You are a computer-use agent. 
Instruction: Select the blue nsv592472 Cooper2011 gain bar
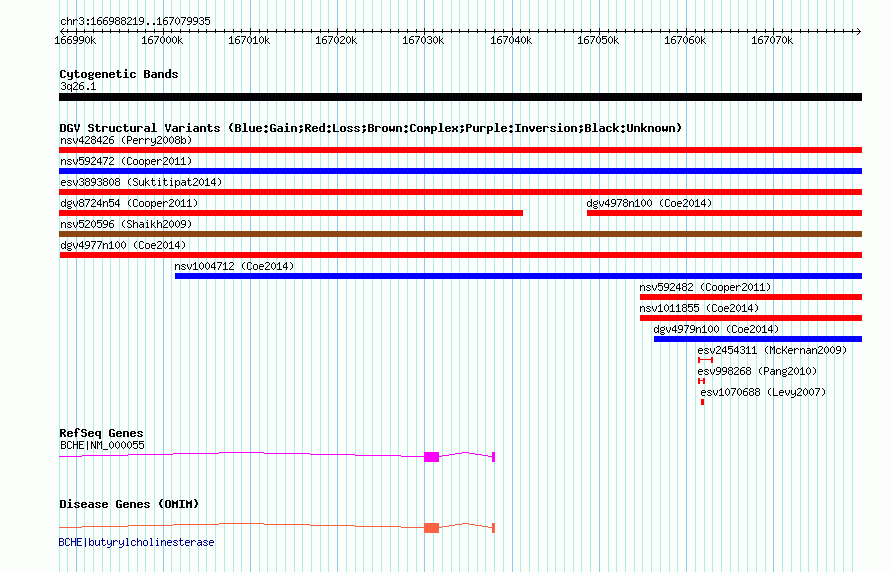click(460, 171)
